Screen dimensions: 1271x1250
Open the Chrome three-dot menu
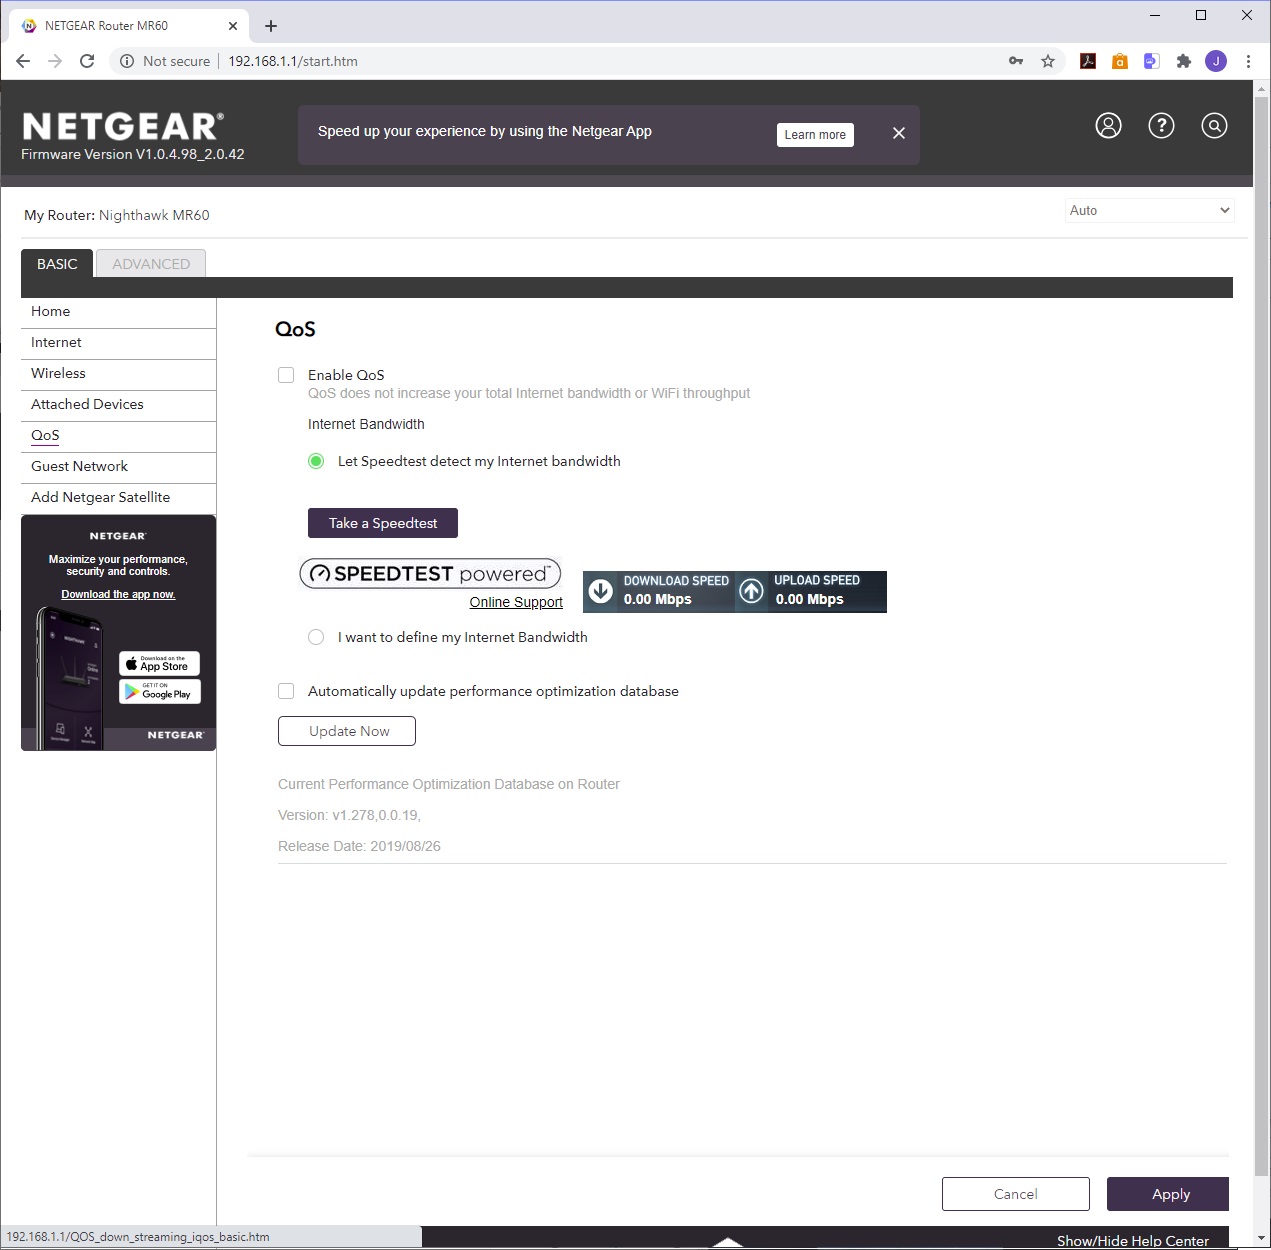coord(1248,61)
